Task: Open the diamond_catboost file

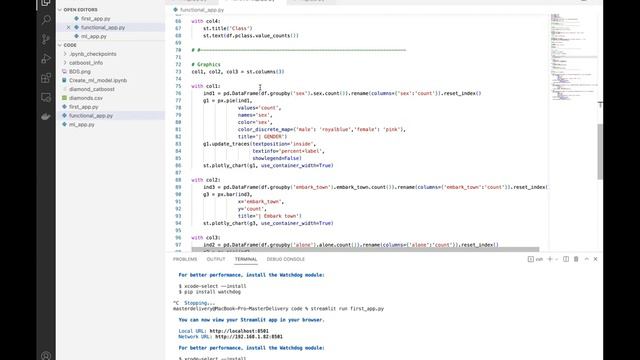Action: [x=92, y=89]
